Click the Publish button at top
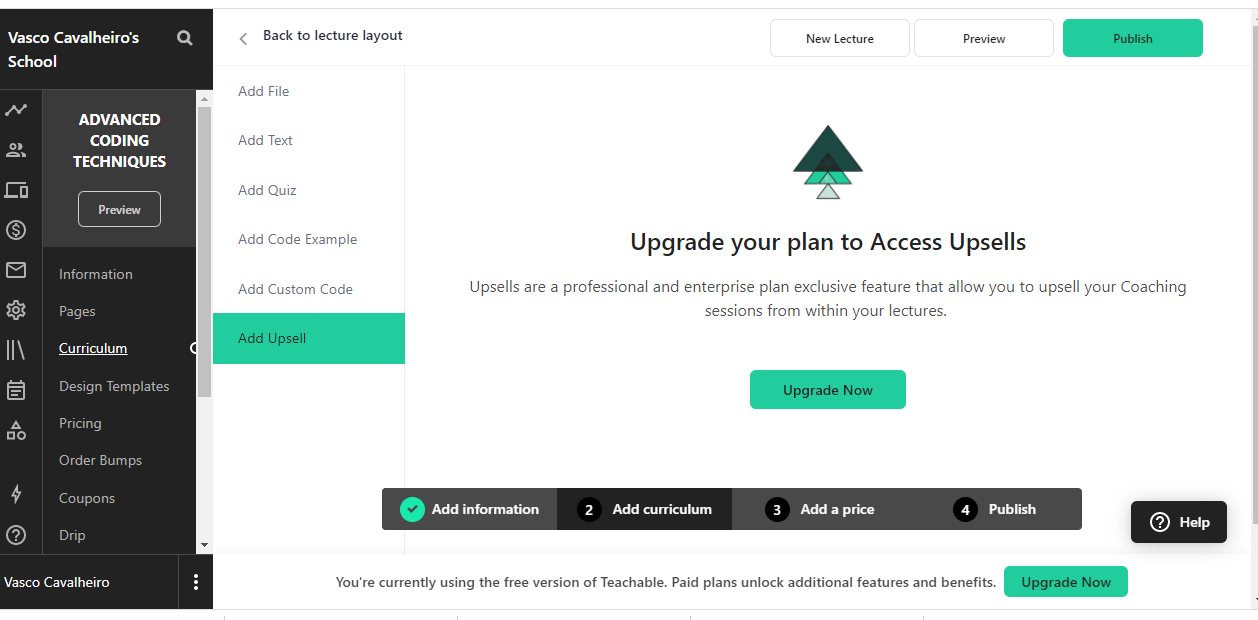The image size is (1258, 620). click(x=1133, y=38)
